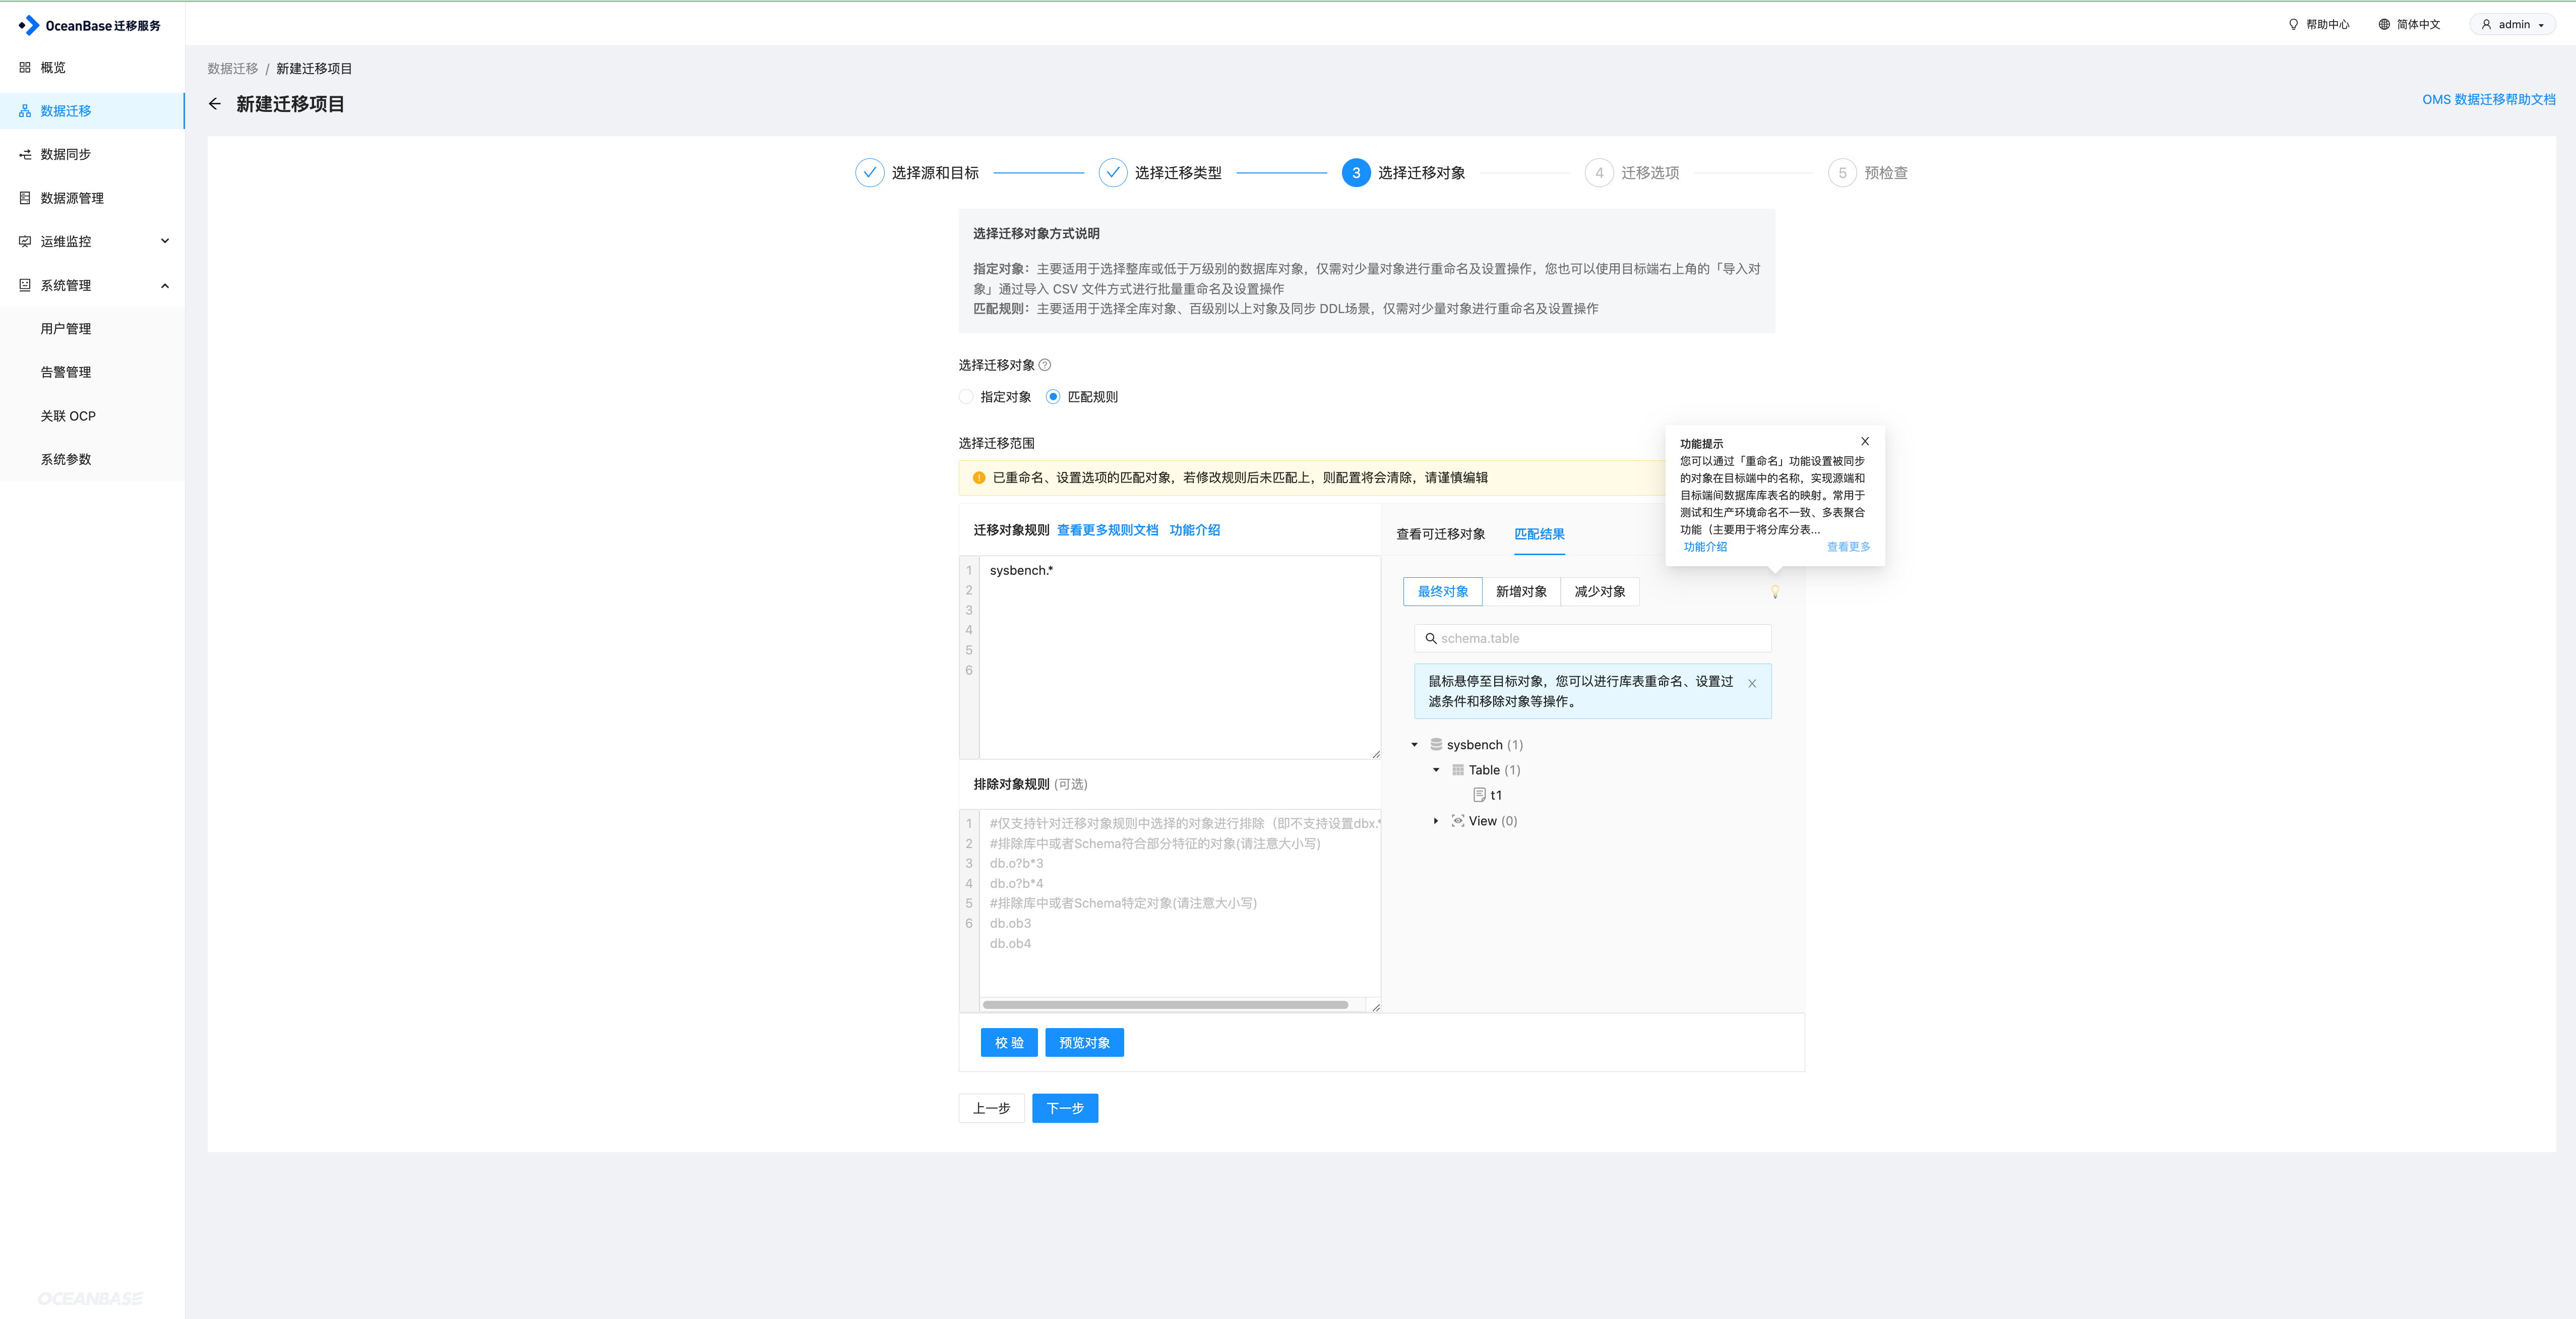Click the lightbulb tip icon in results panel
The image size is (2576, 1319).
pos(1775,592)
